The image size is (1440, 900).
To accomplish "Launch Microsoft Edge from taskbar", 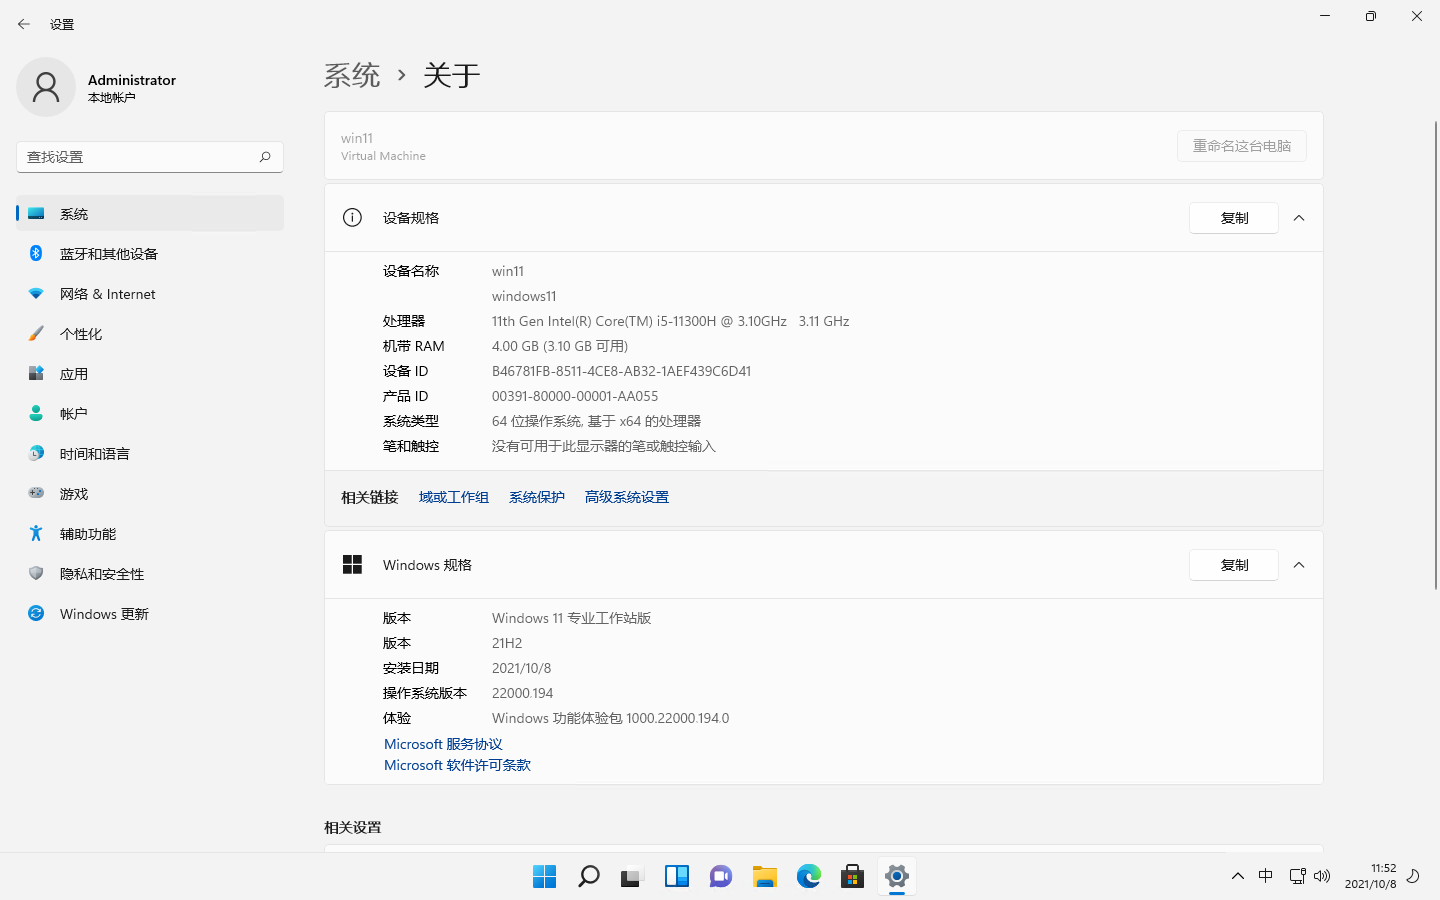I will point(809,877).
